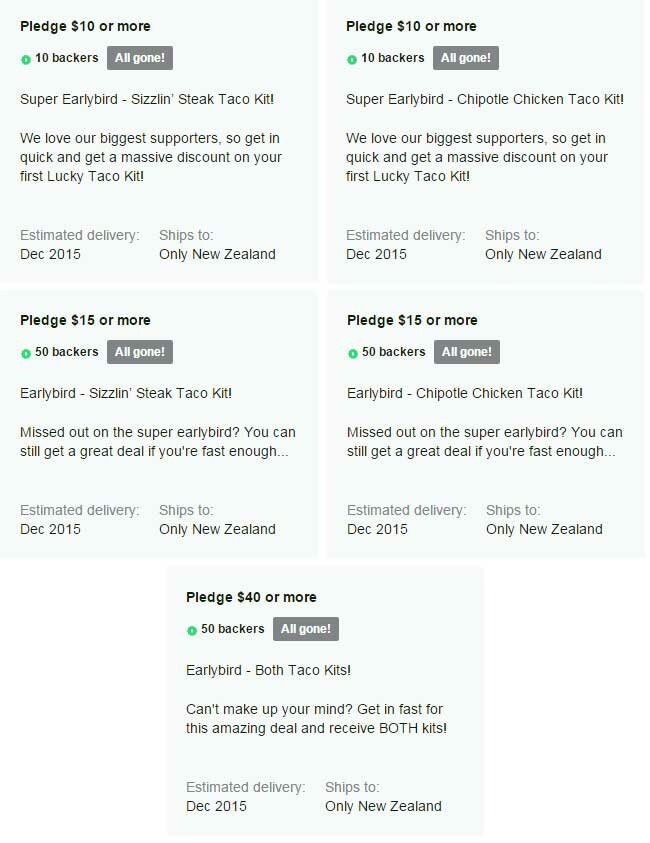Screen dimensions: 650x843
Task: Open 'Pledge $15 or more' Sizzlin' Steak reward
Action: click(x=85, y=320)
